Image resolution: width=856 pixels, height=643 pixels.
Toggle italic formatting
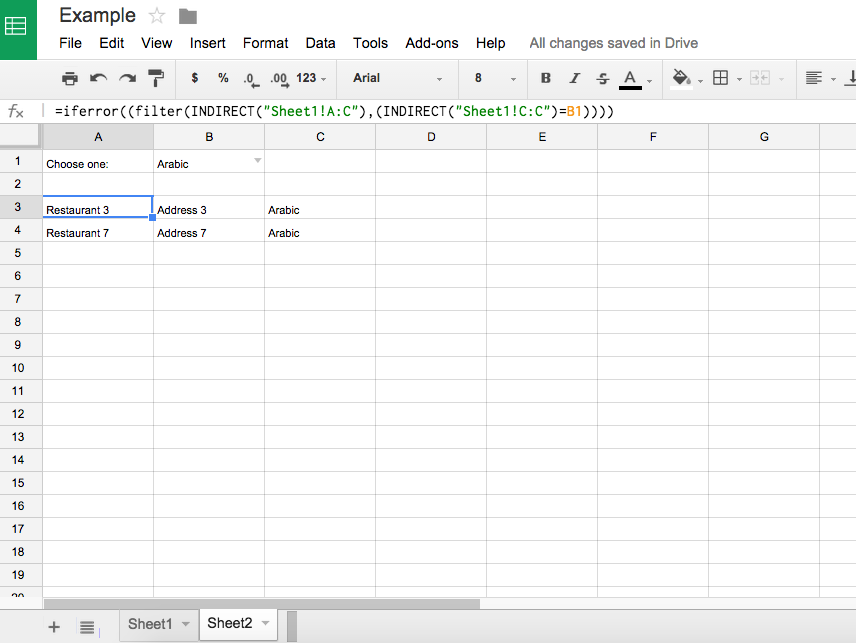[574, 78]
